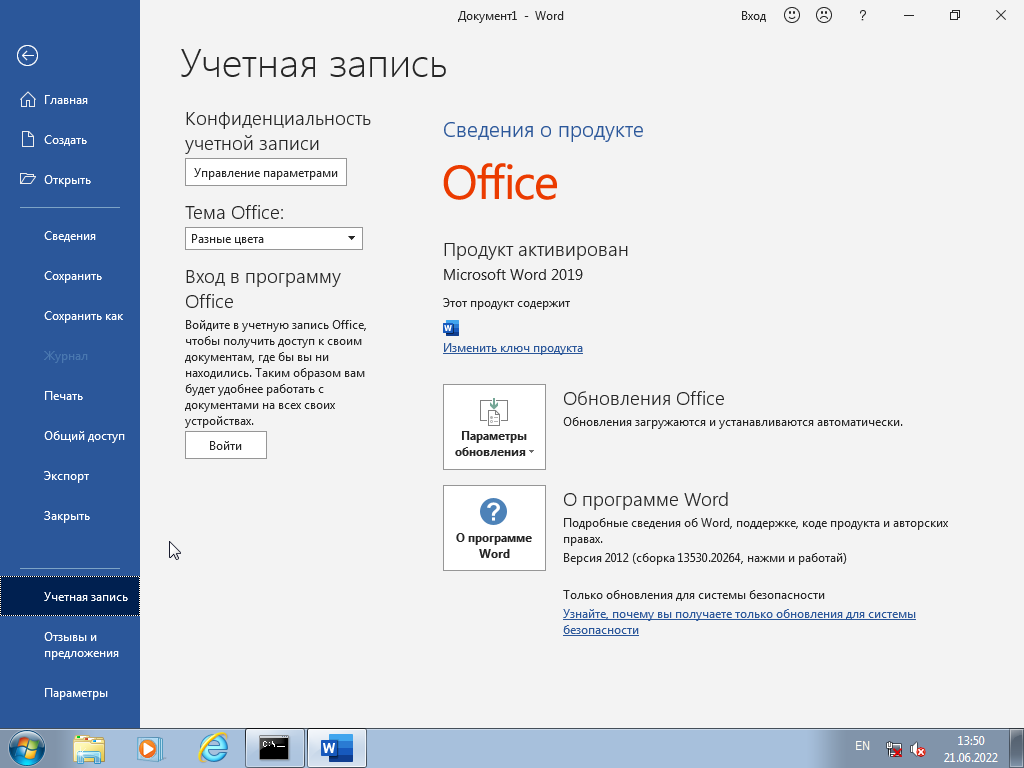Click the EN language indicator
Viewport: 1024px width, 768px height.
pyautogui.click(x=862, y=745)
